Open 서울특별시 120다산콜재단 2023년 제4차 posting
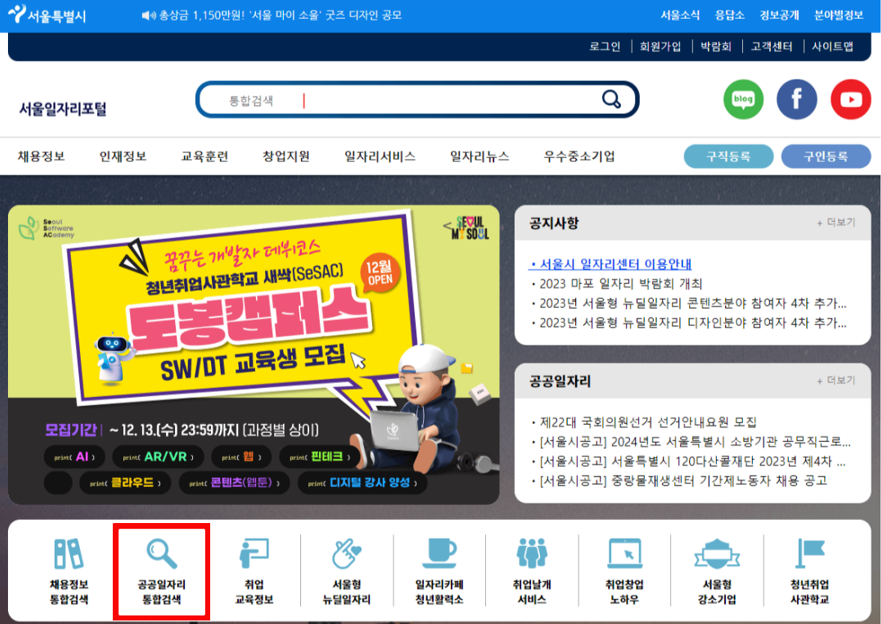The height and width of the screenshot is (624, 881). pos(688,461)
